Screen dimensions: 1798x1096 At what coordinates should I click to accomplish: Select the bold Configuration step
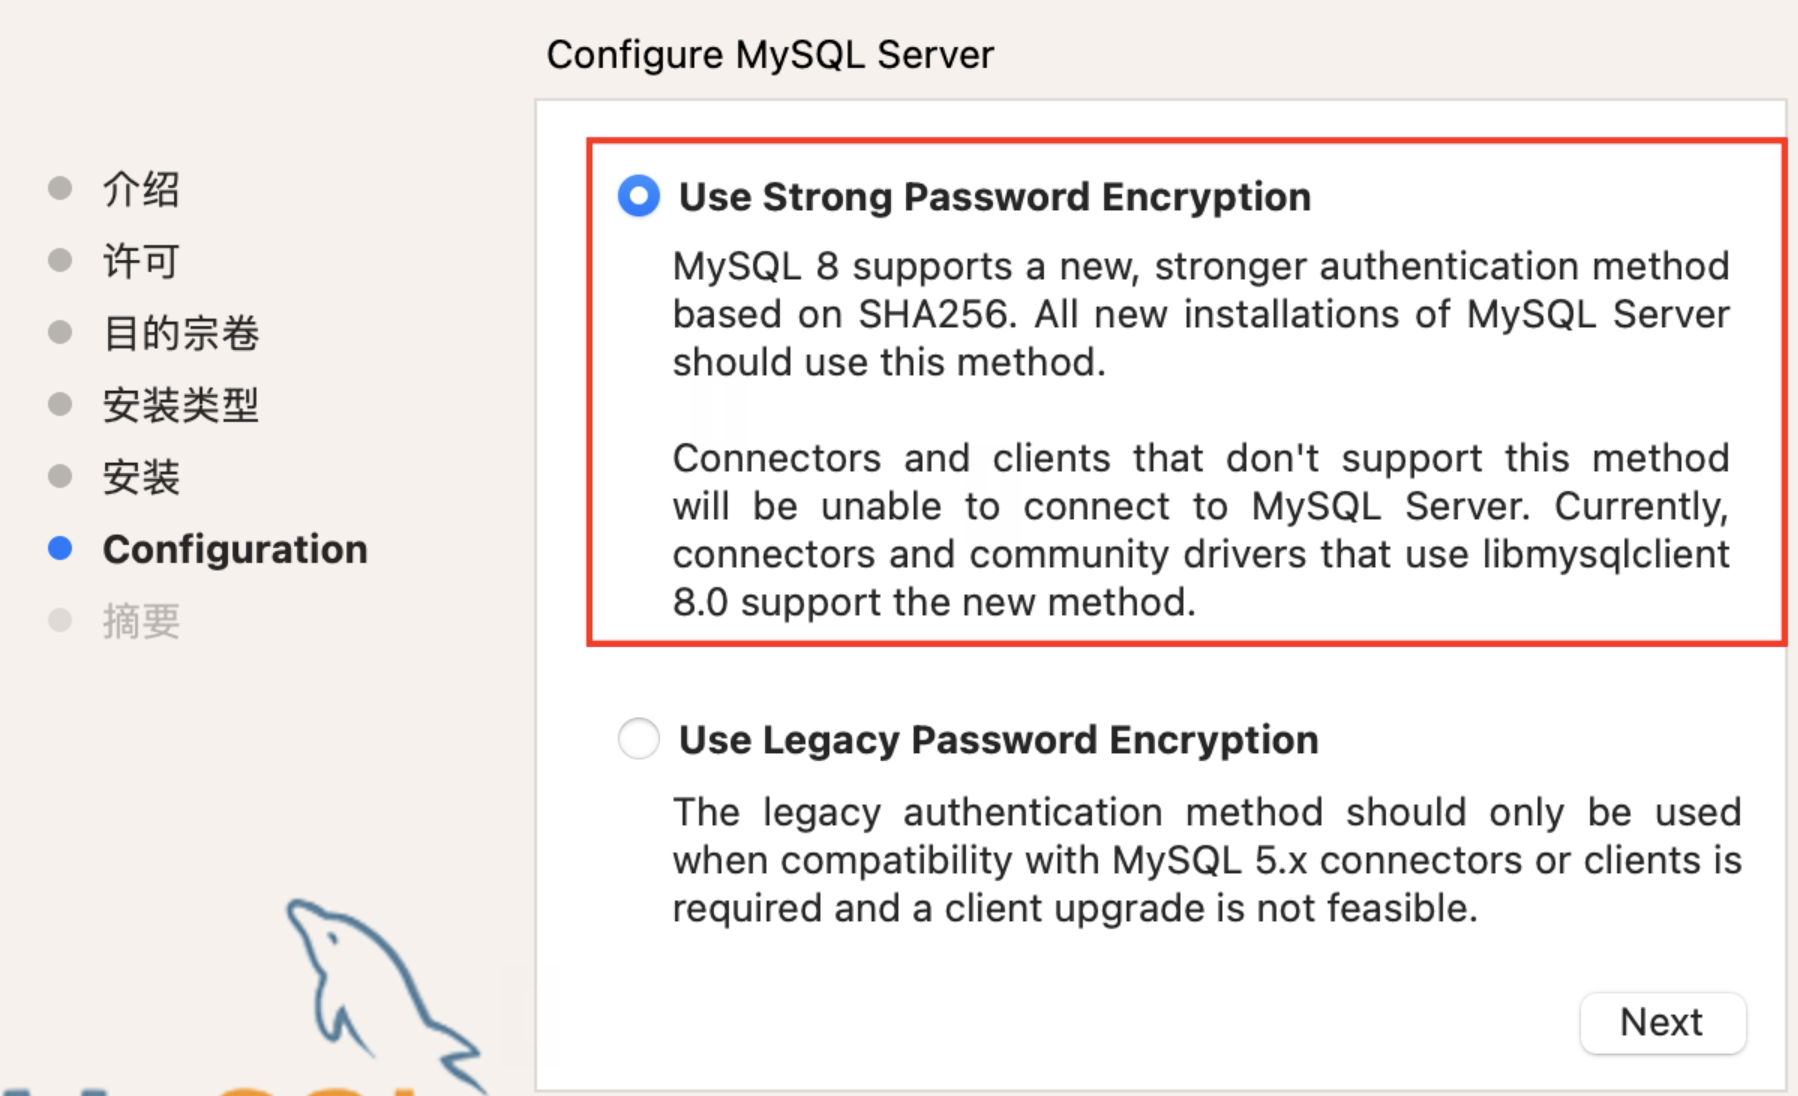[x=235, y=548]
